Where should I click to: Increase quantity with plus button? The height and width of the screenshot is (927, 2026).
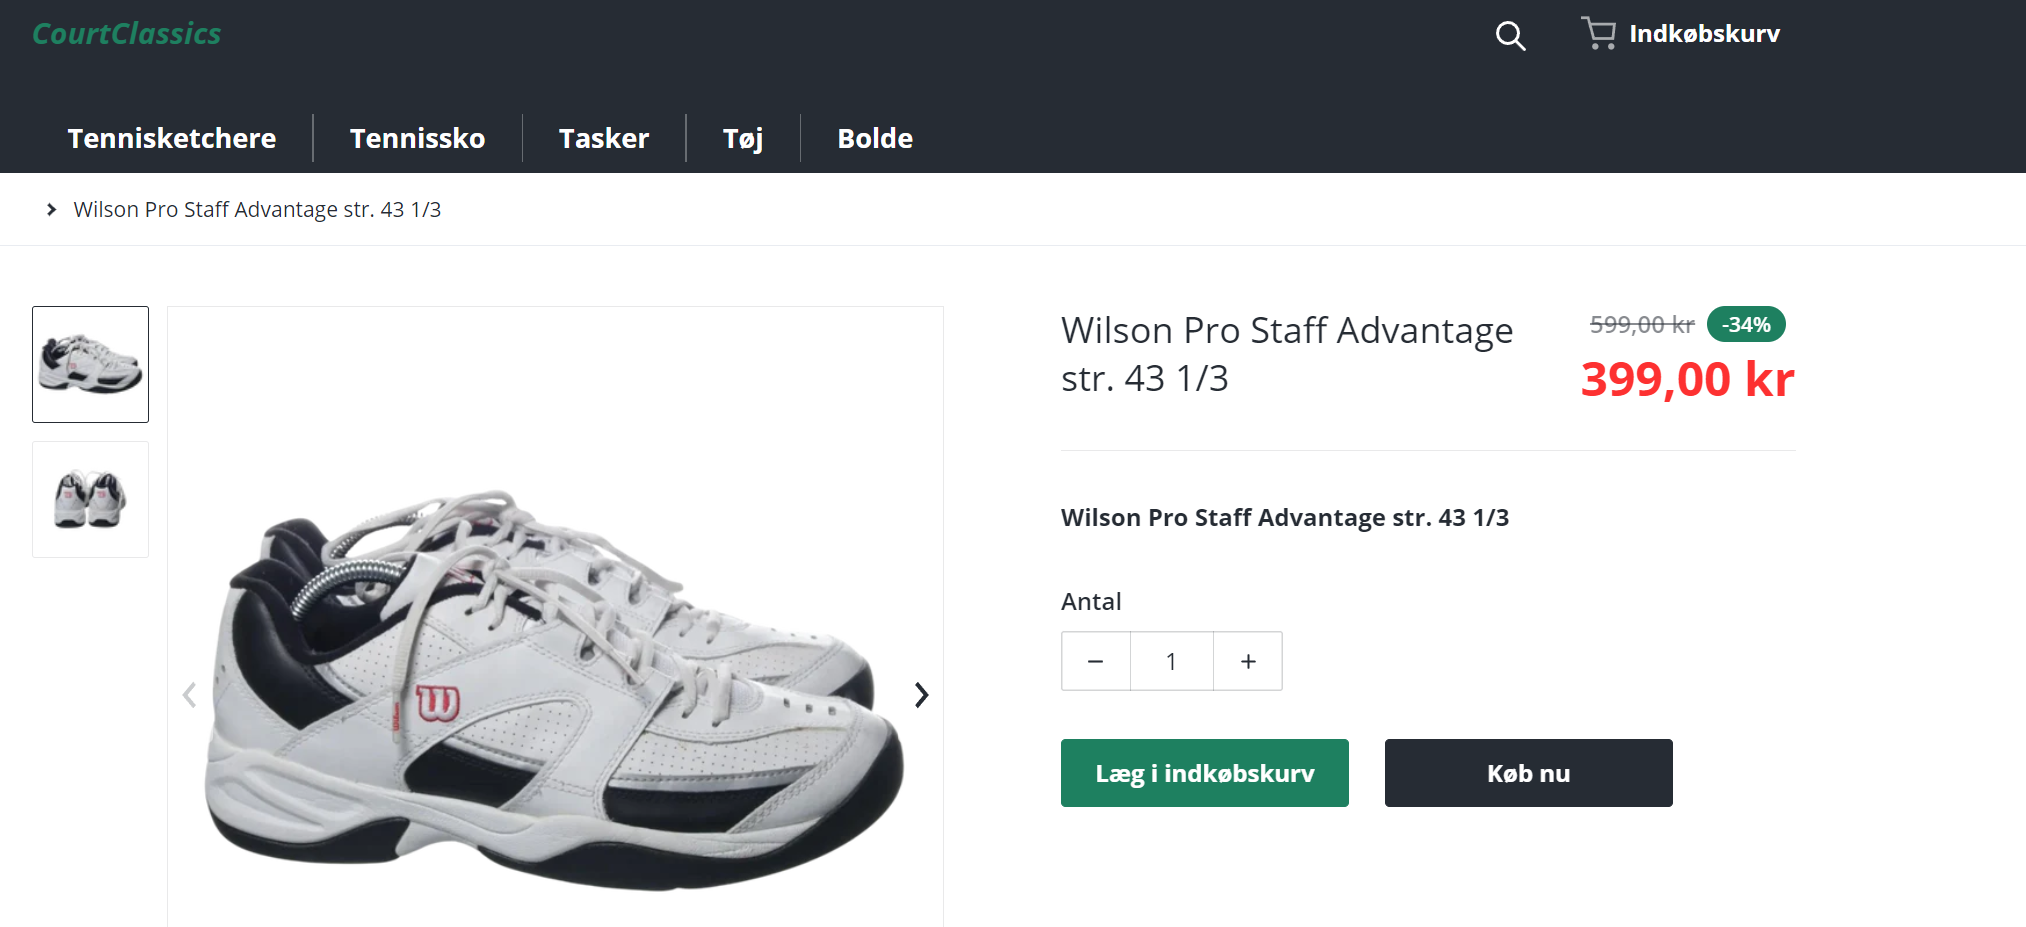[1248, 661]
